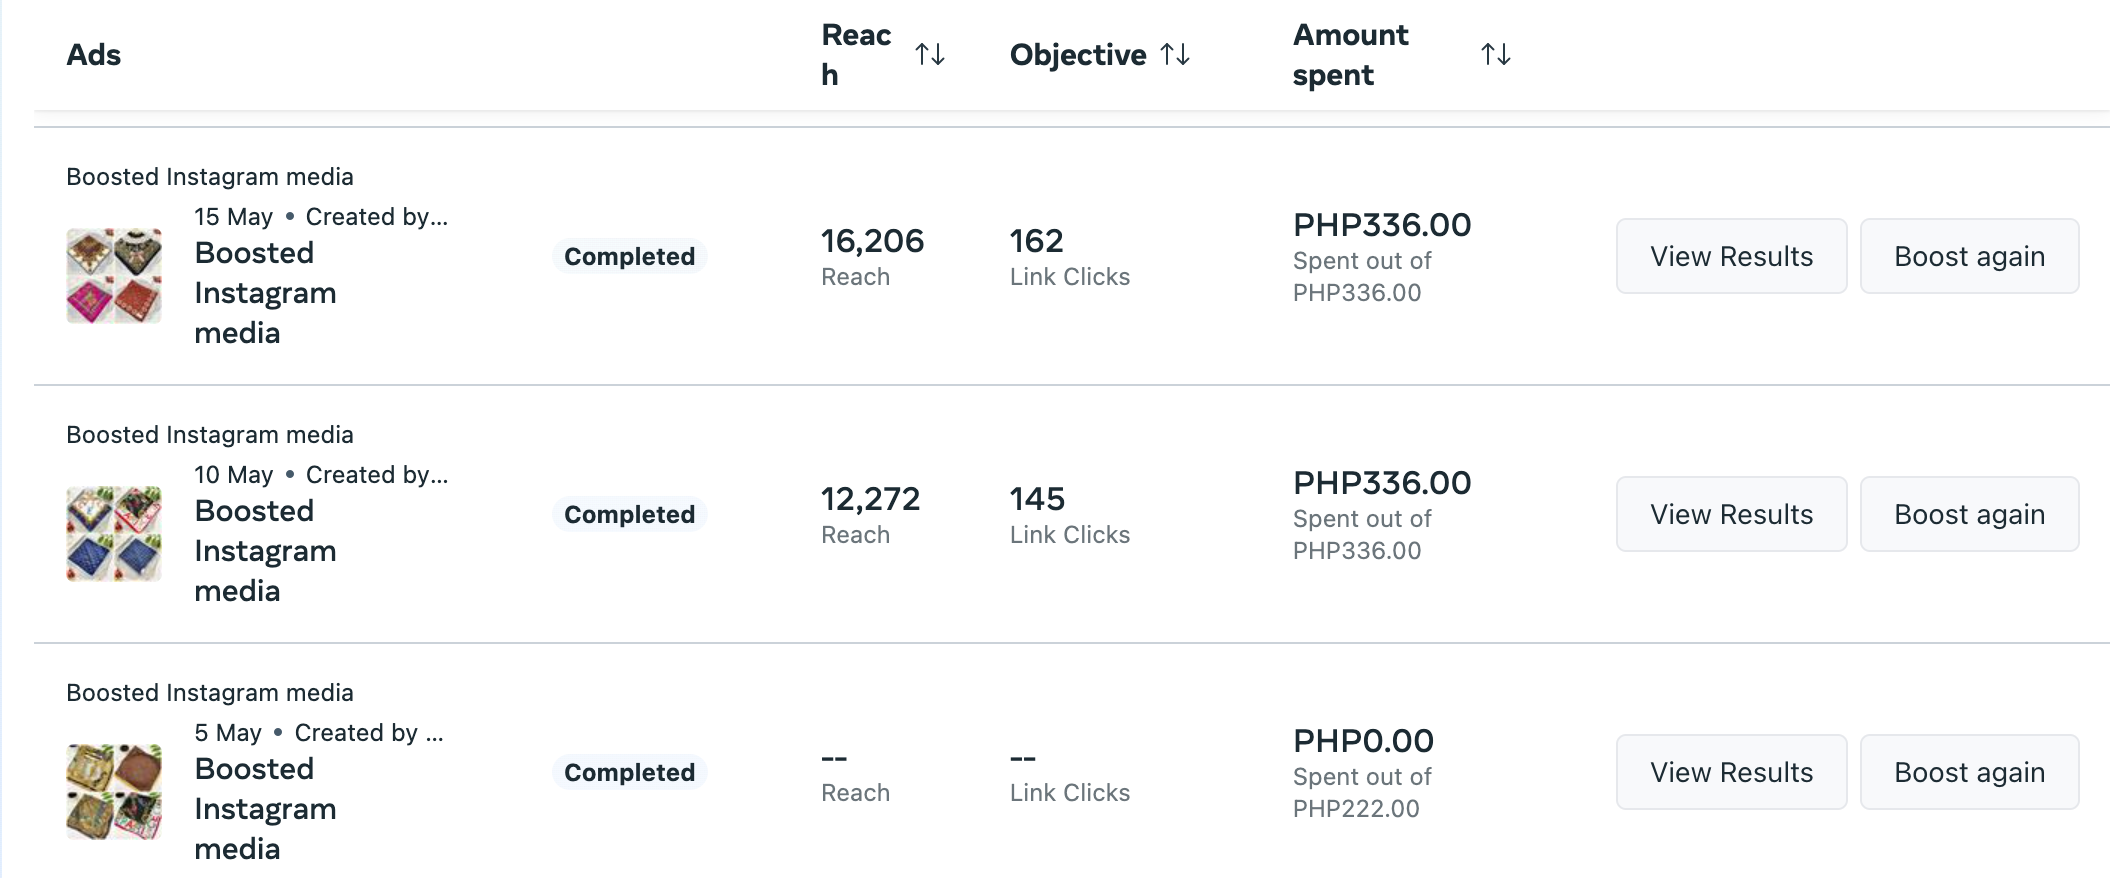Boost again the 15 May ad
This screenshot has height=878, width=2112.
[1969, 256]
